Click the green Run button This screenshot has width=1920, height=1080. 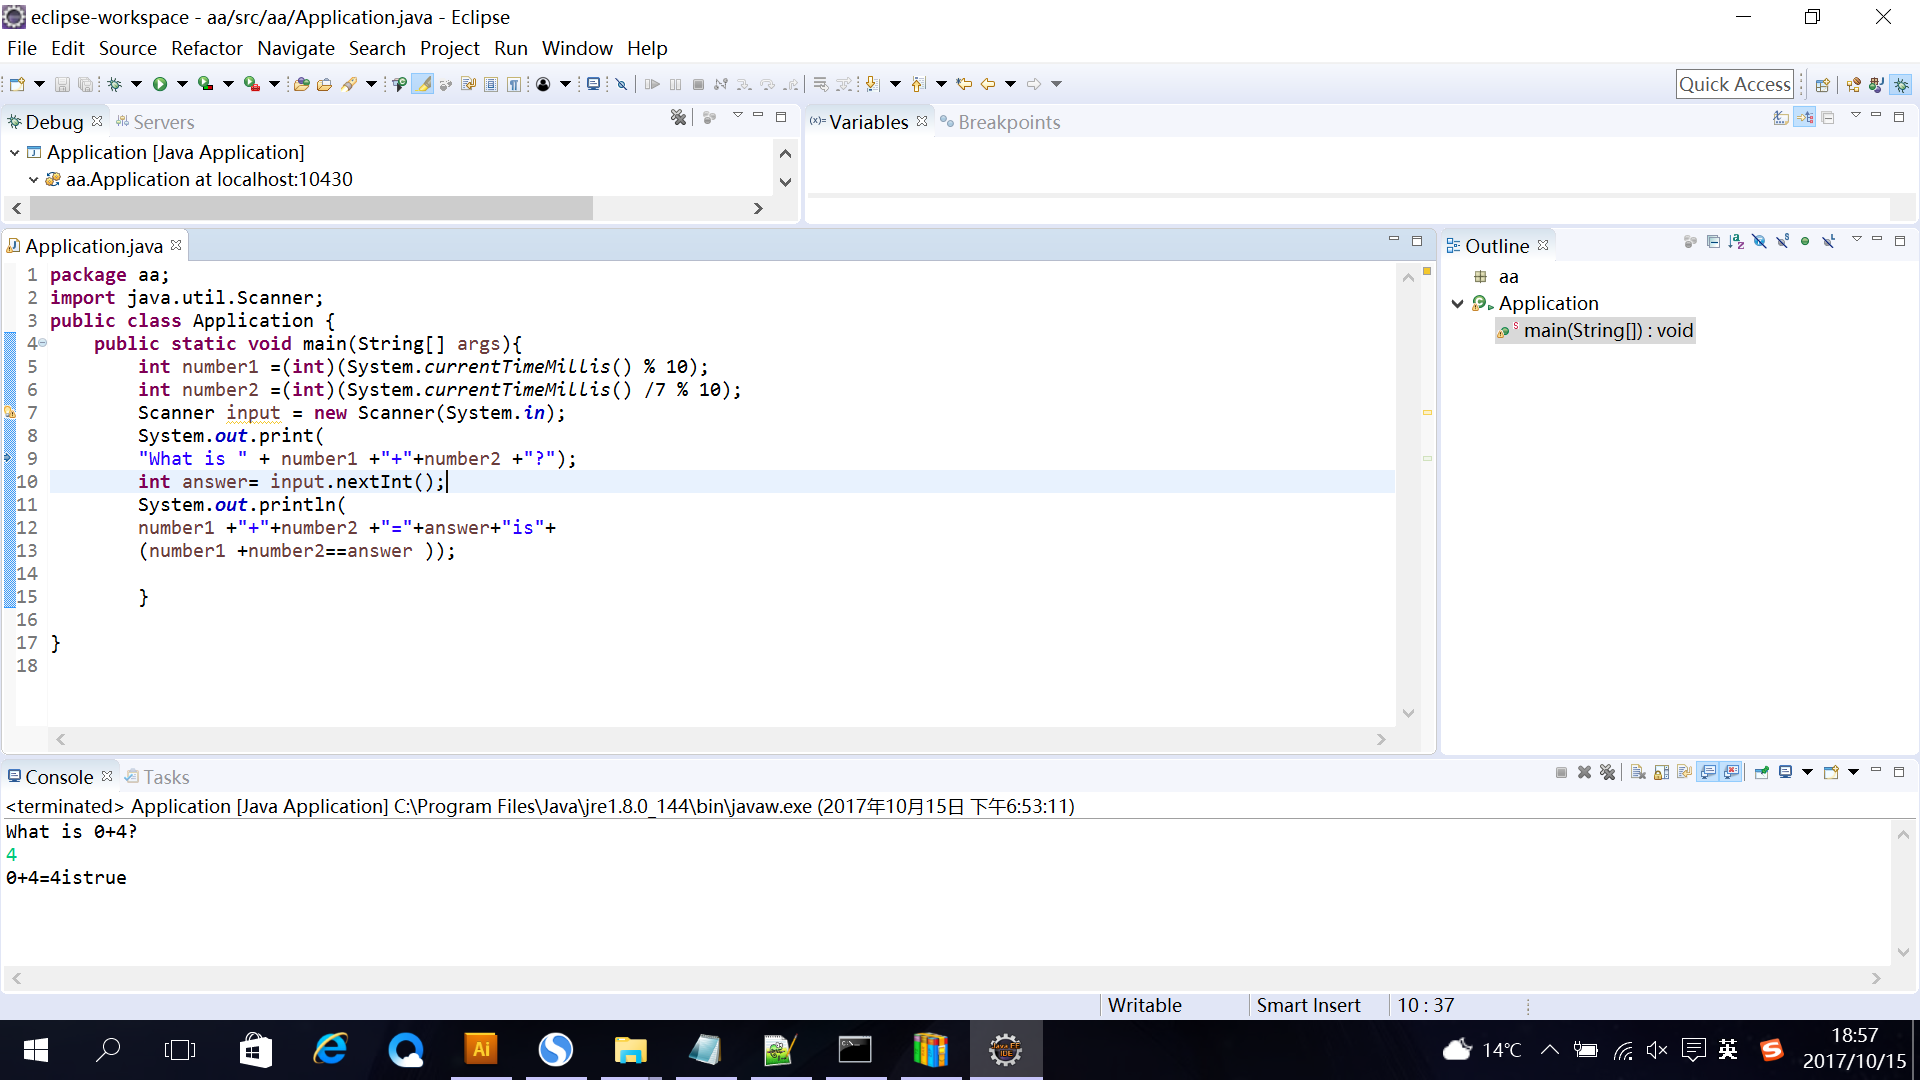pyautogui.click(x=160, y=84)
